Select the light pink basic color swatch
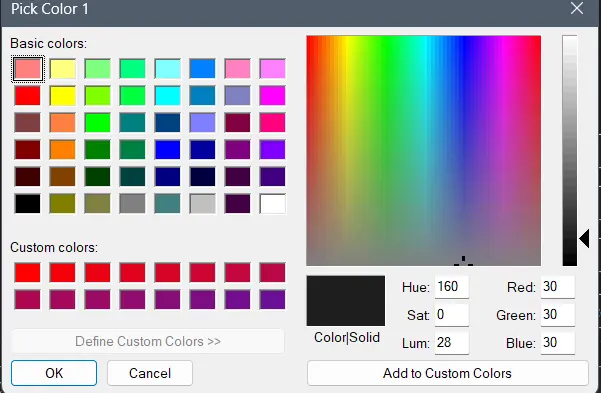Screen dimensions: 601x393 238,69
